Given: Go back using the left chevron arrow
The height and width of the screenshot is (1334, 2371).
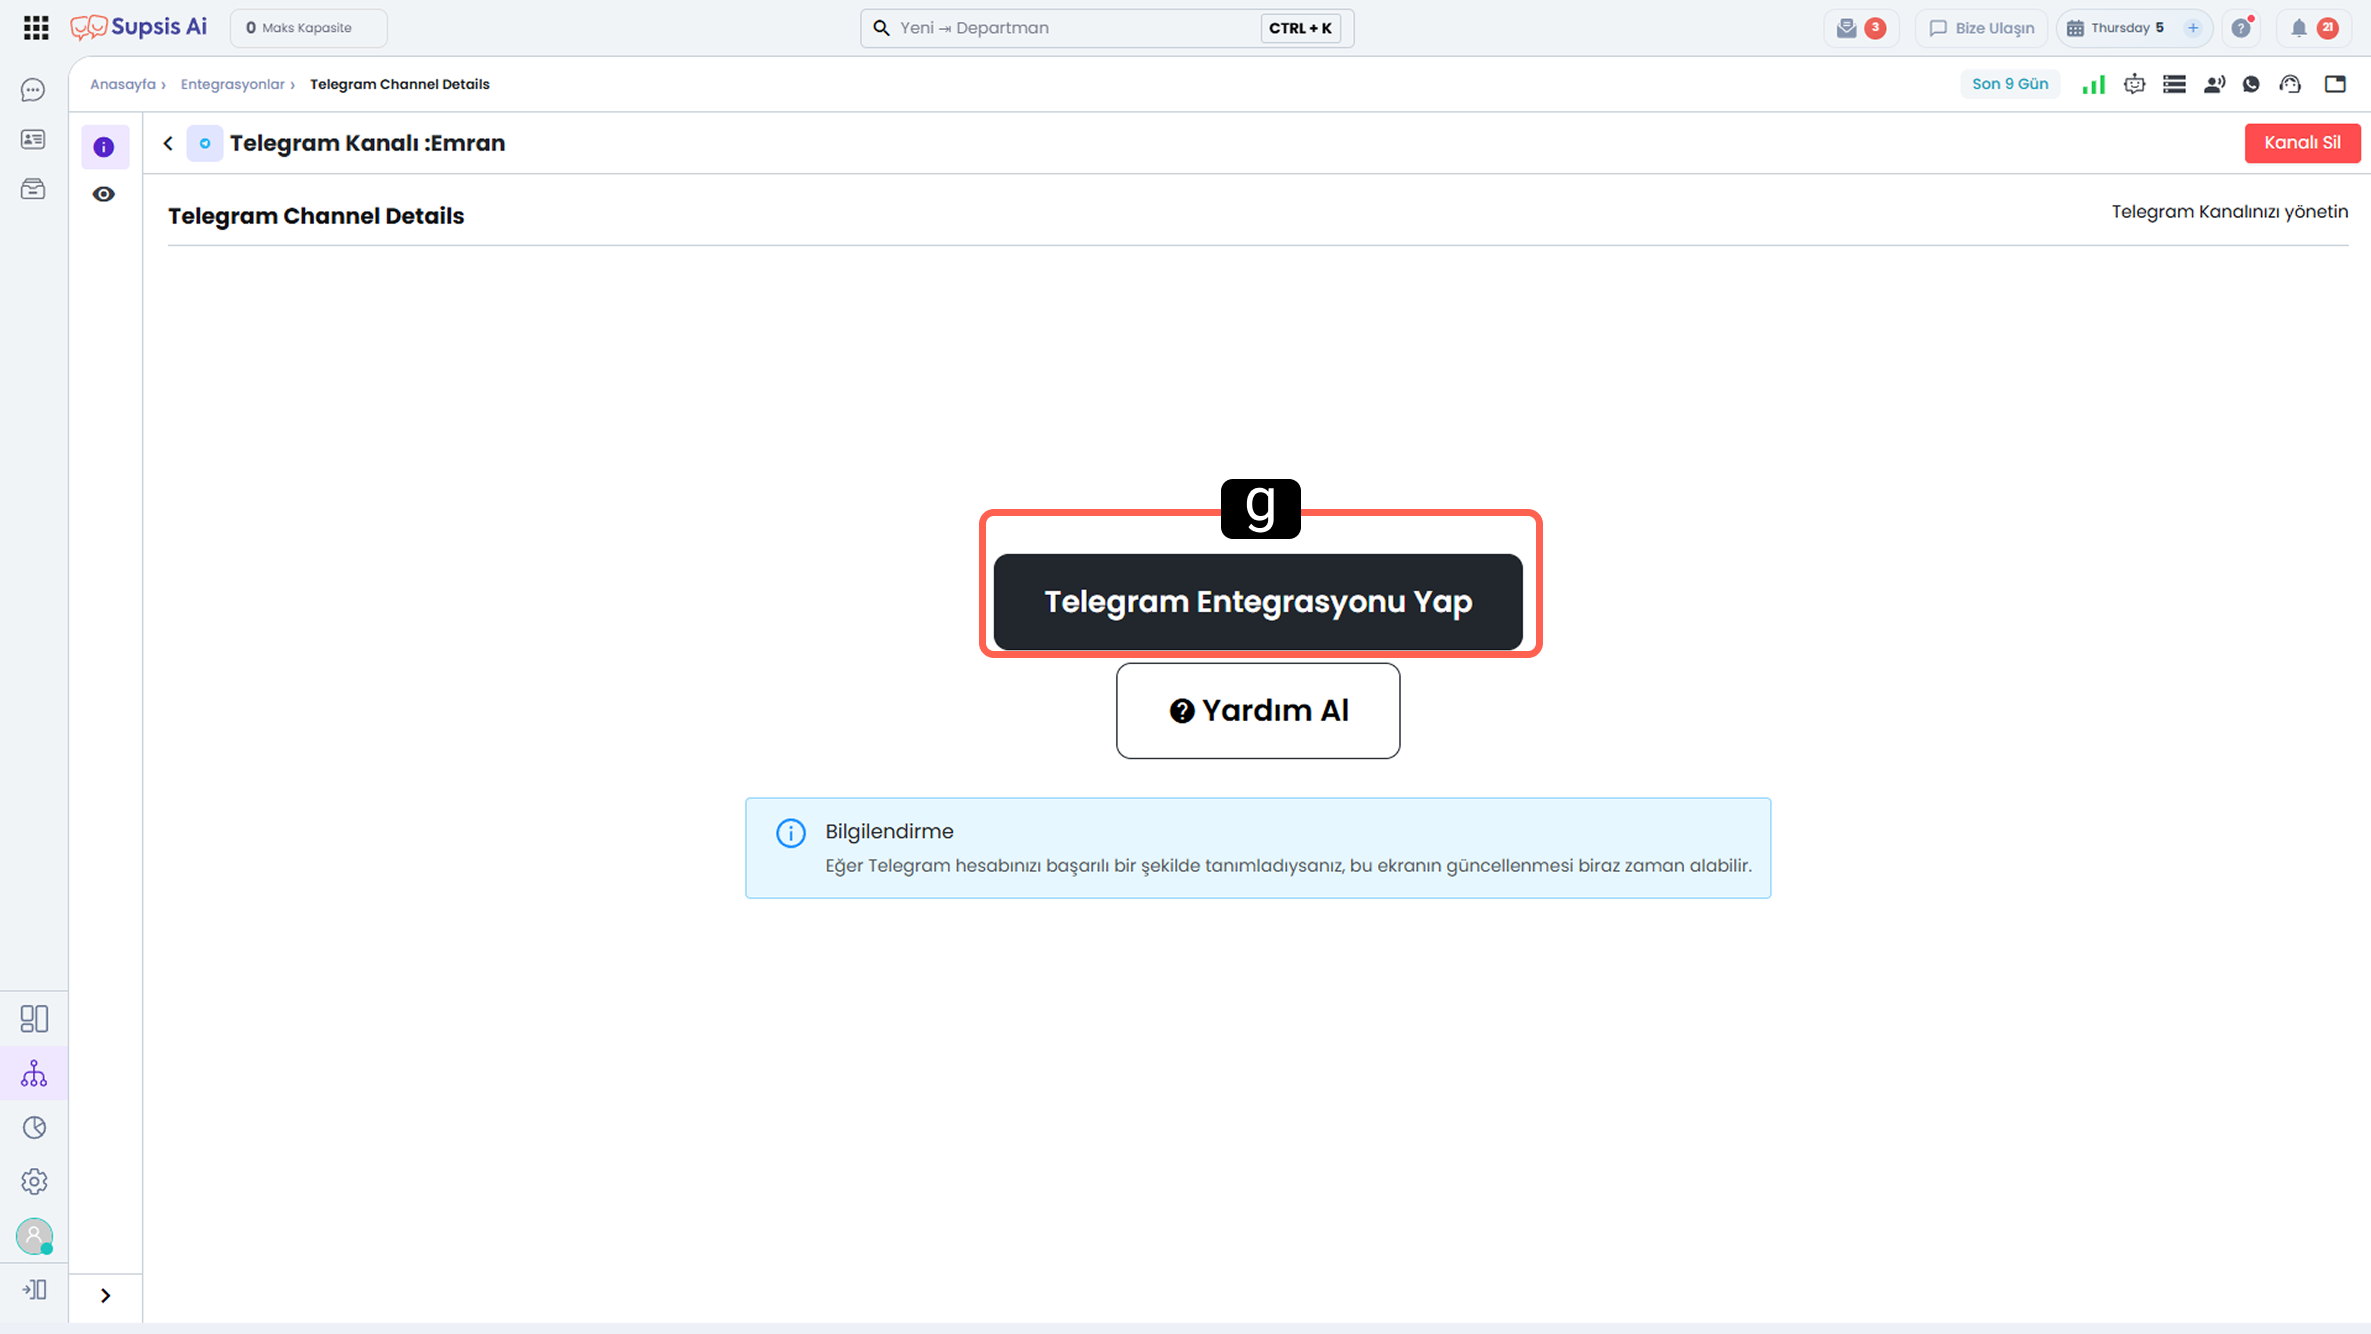Looking at the screenshot, I should coord(168,143).
